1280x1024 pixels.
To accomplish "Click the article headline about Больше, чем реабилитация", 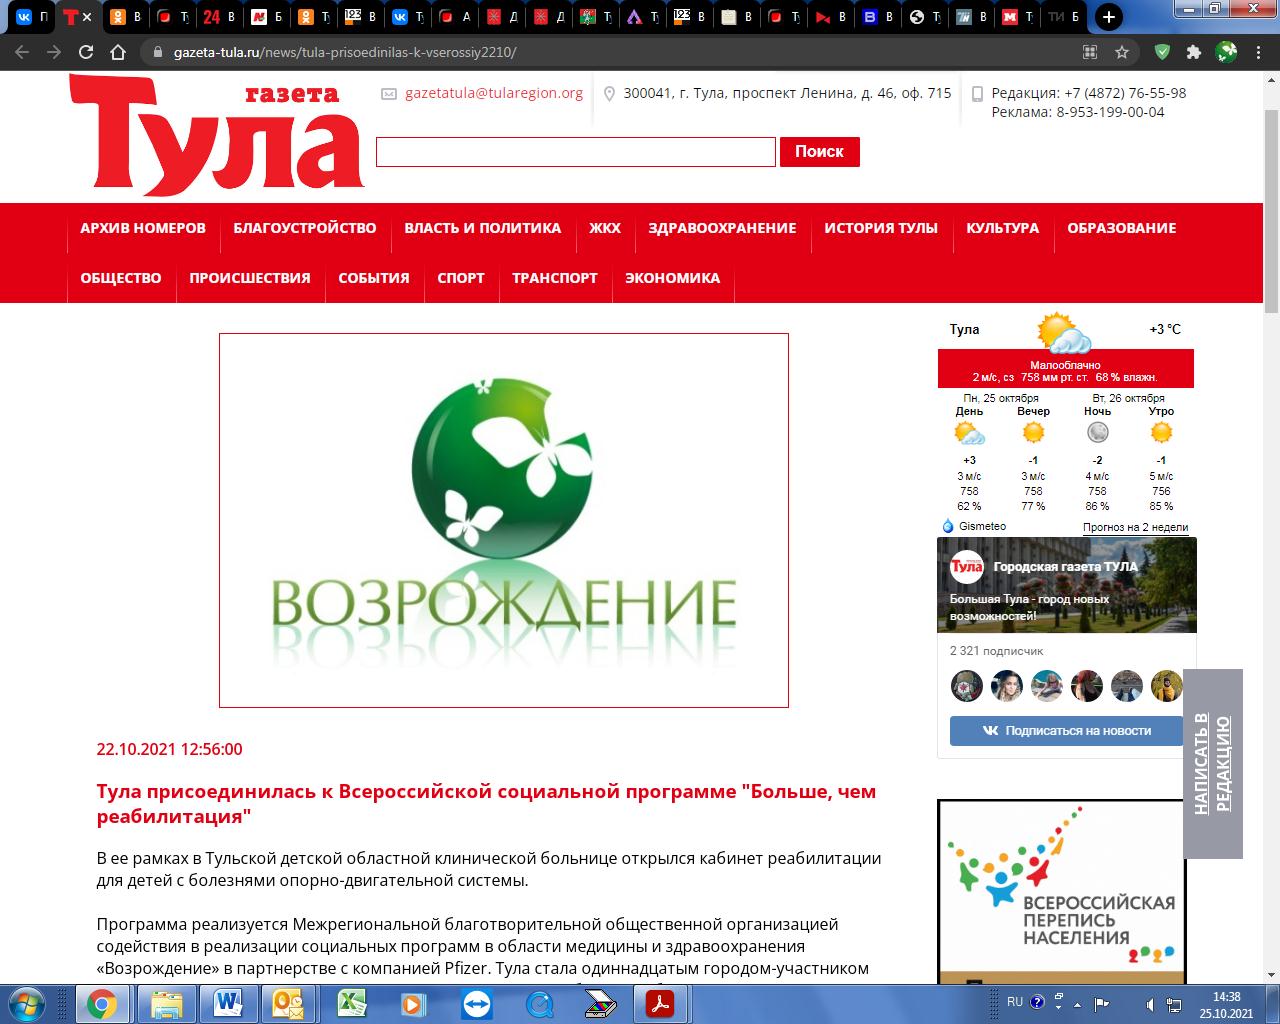I will tap(486, 803).
